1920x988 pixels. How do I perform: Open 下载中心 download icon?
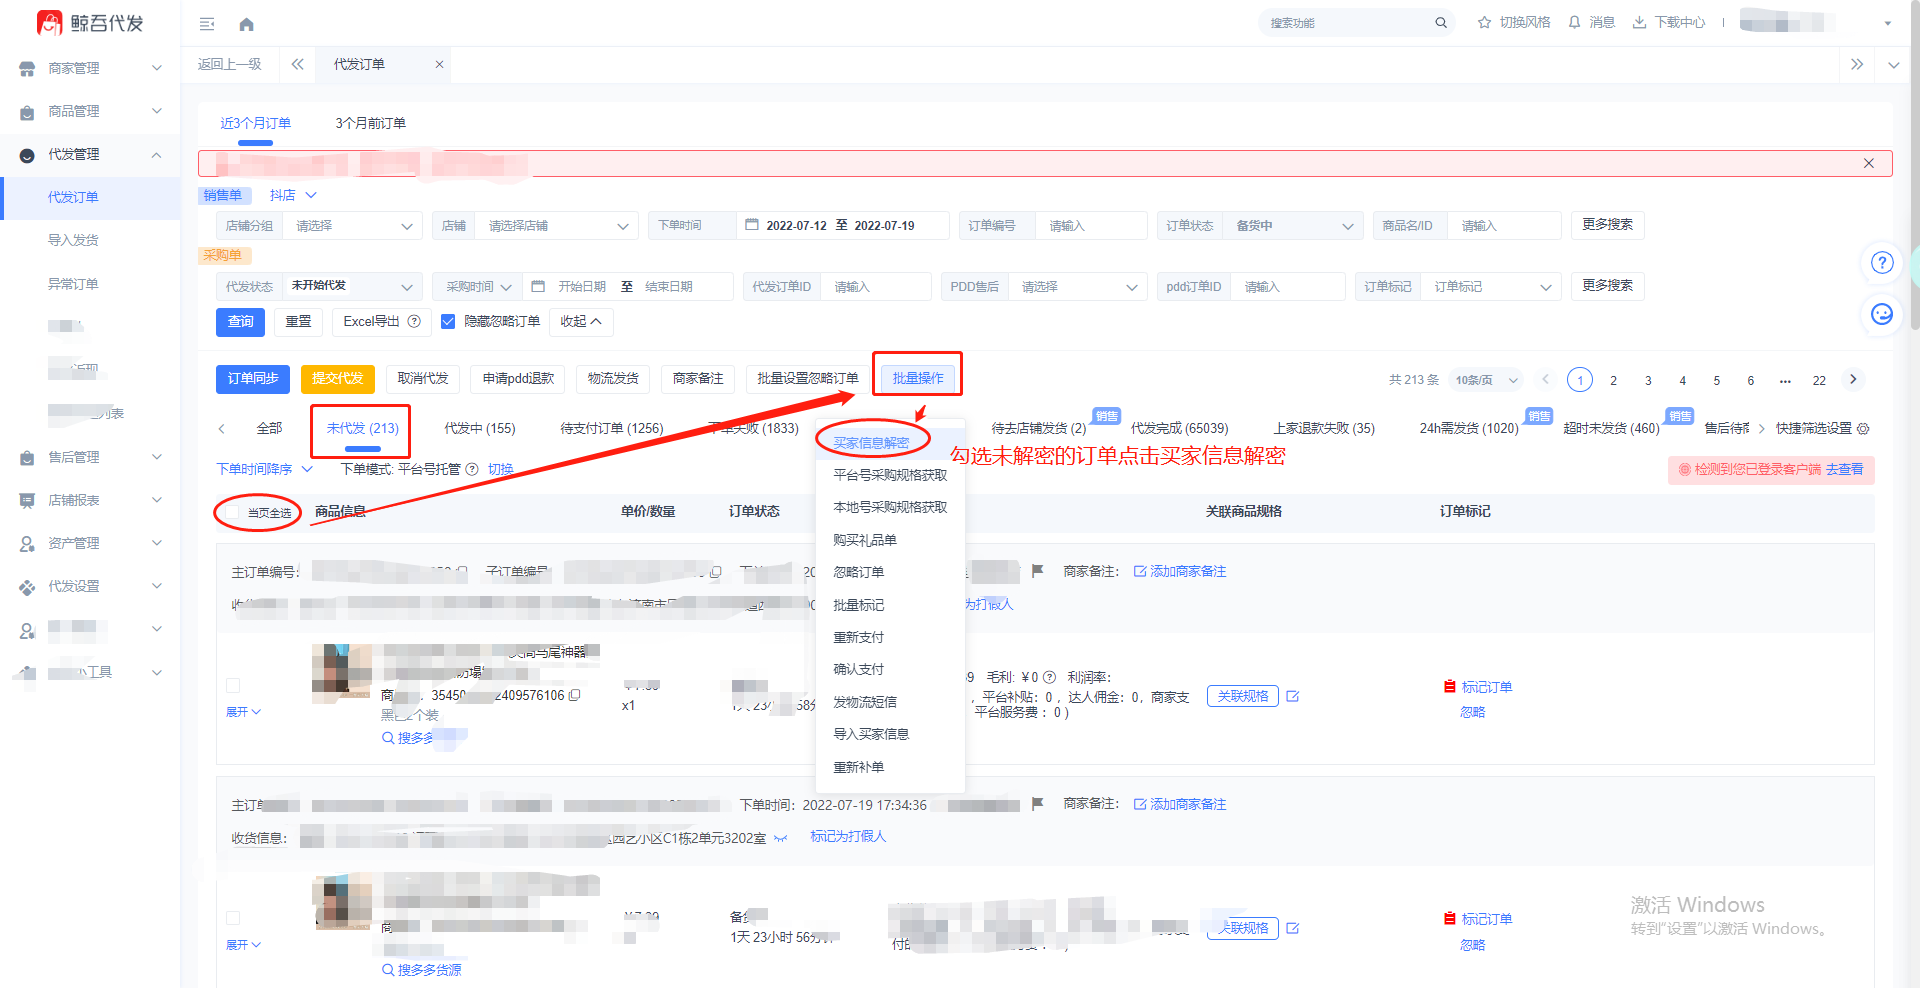pyautogui.click(x=1639, y=23)
